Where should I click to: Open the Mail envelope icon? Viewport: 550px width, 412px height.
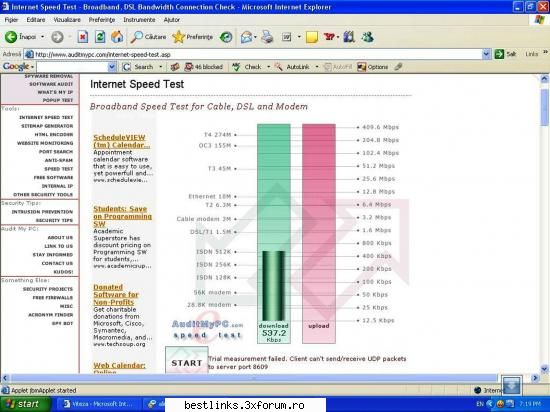(x=247, y=37)
